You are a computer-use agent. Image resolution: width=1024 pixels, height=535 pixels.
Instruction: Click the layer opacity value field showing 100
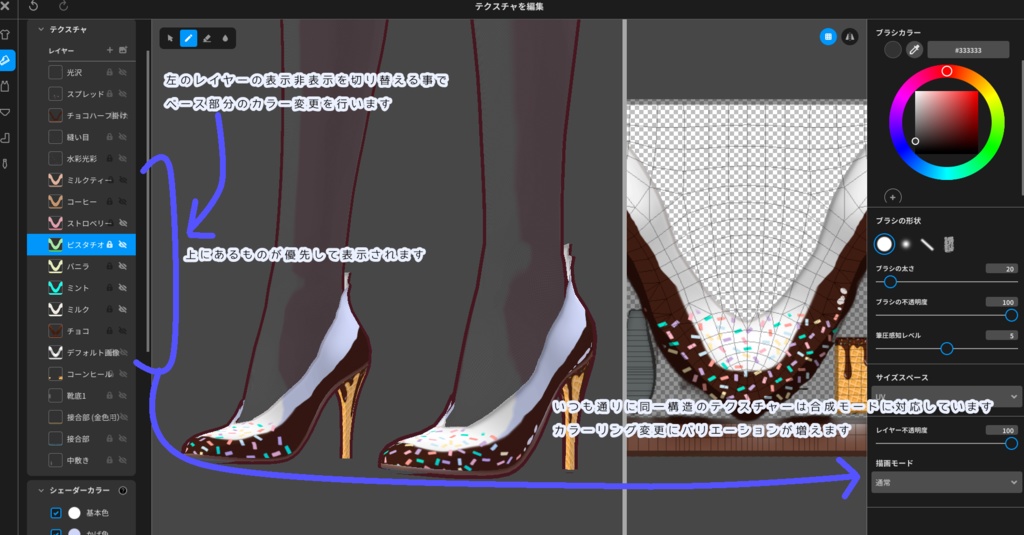click(1001, 430)
